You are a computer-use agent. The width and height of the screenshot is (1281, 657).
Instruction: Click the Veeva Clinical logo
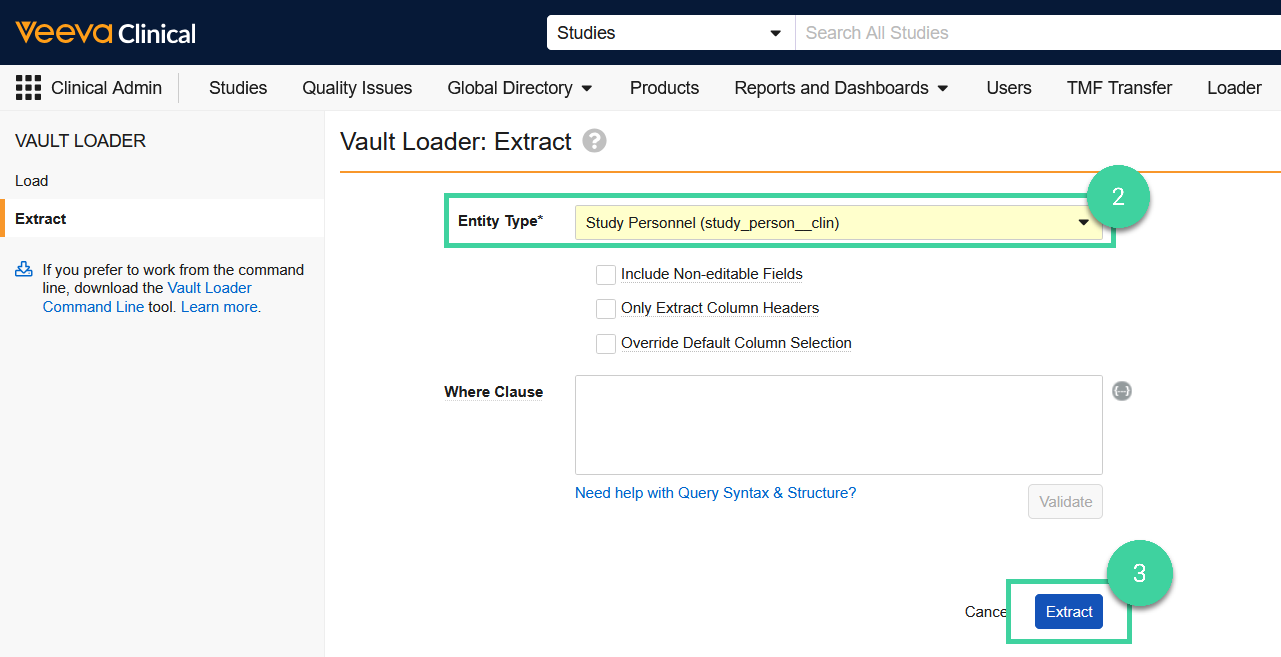click(106, 33)
